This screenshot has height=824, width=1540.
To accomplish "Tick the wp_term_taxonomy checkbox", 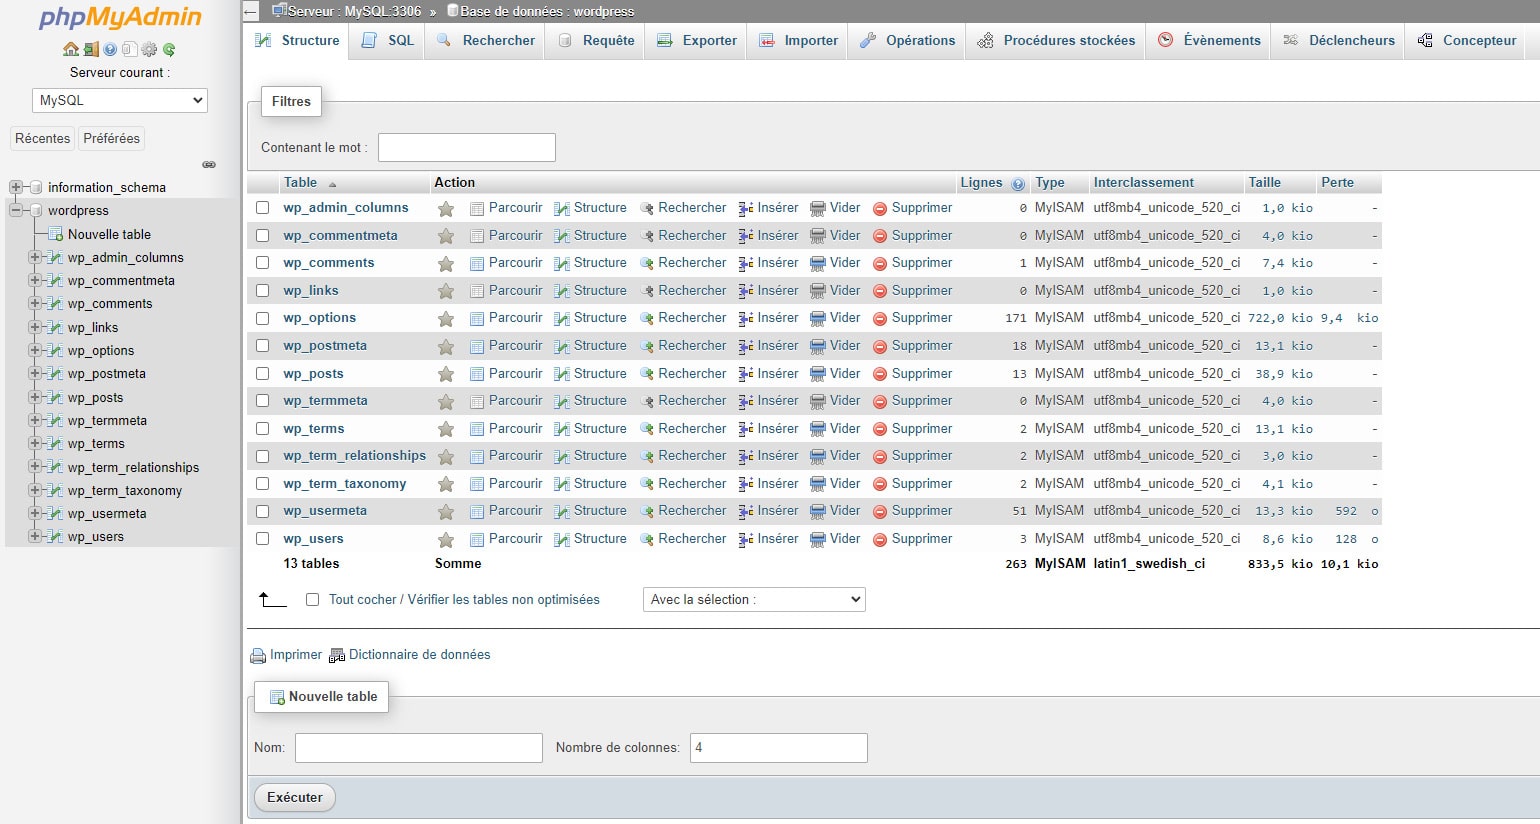I will click(263, 484).
